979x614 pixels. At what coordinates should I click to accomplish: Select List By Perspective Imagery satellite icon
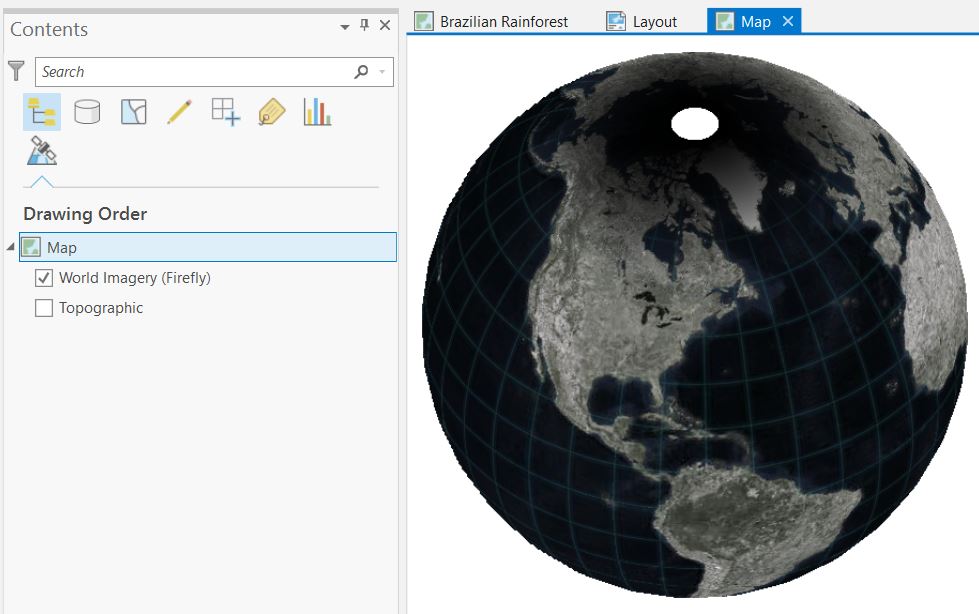42,151
